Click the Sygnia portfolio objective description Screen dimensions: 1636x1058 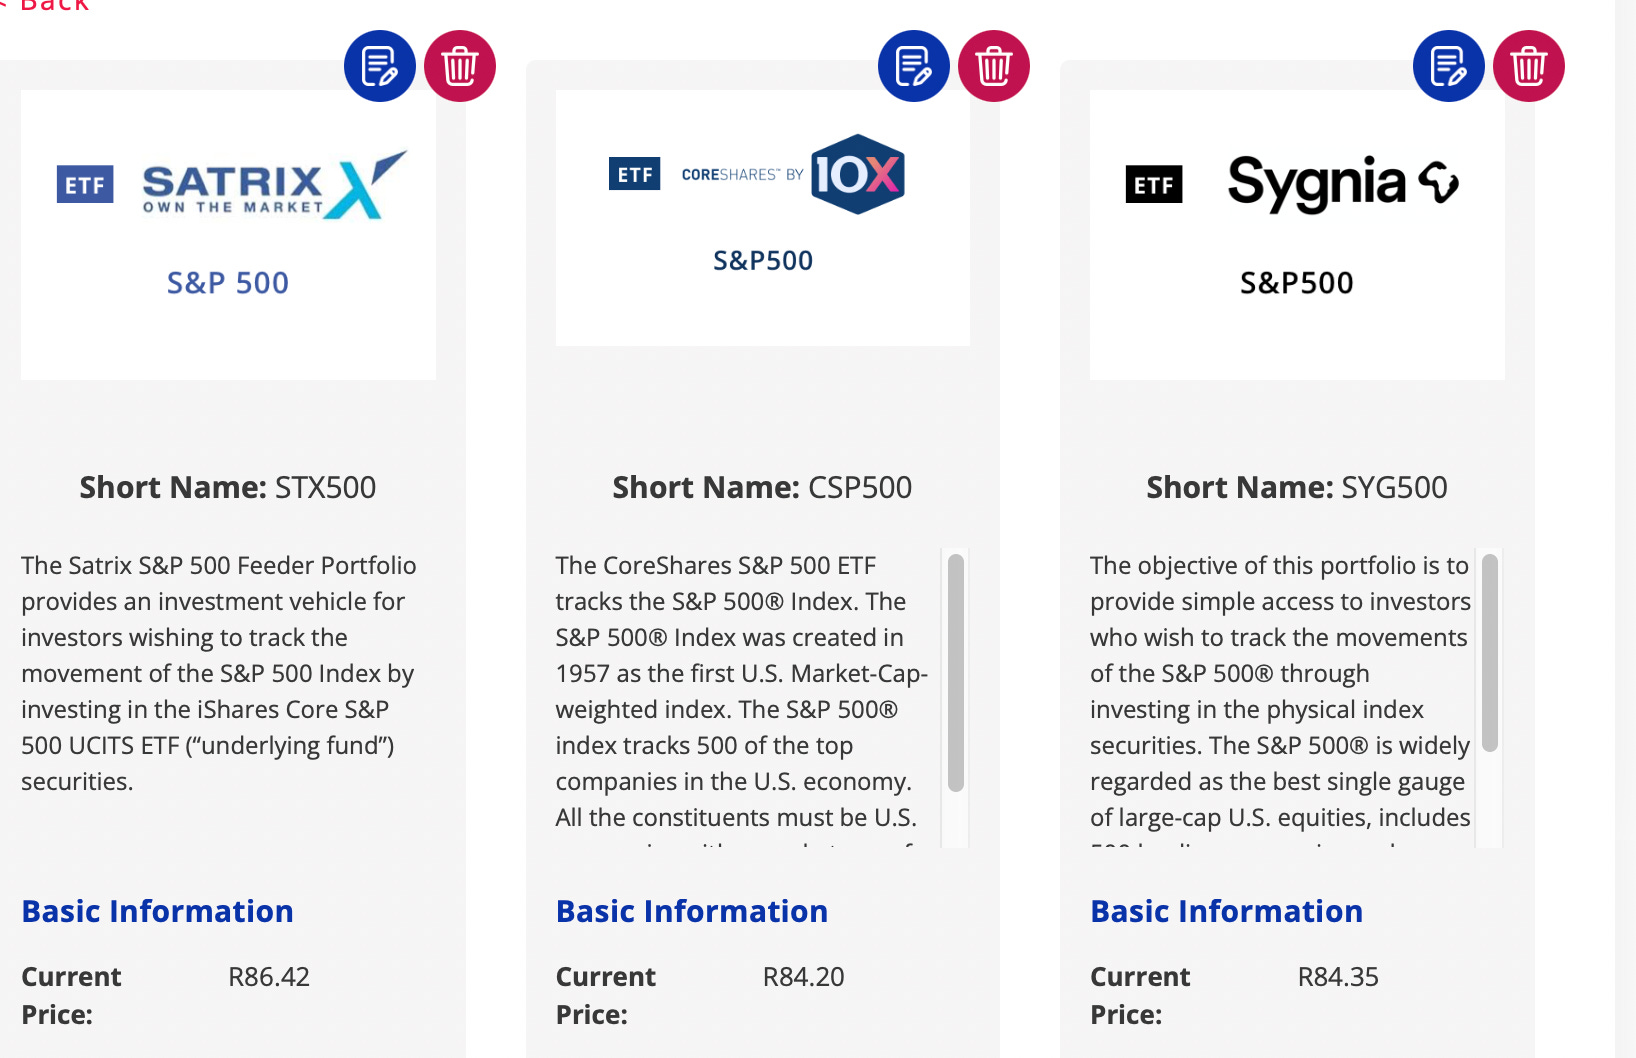(1280, 698)
